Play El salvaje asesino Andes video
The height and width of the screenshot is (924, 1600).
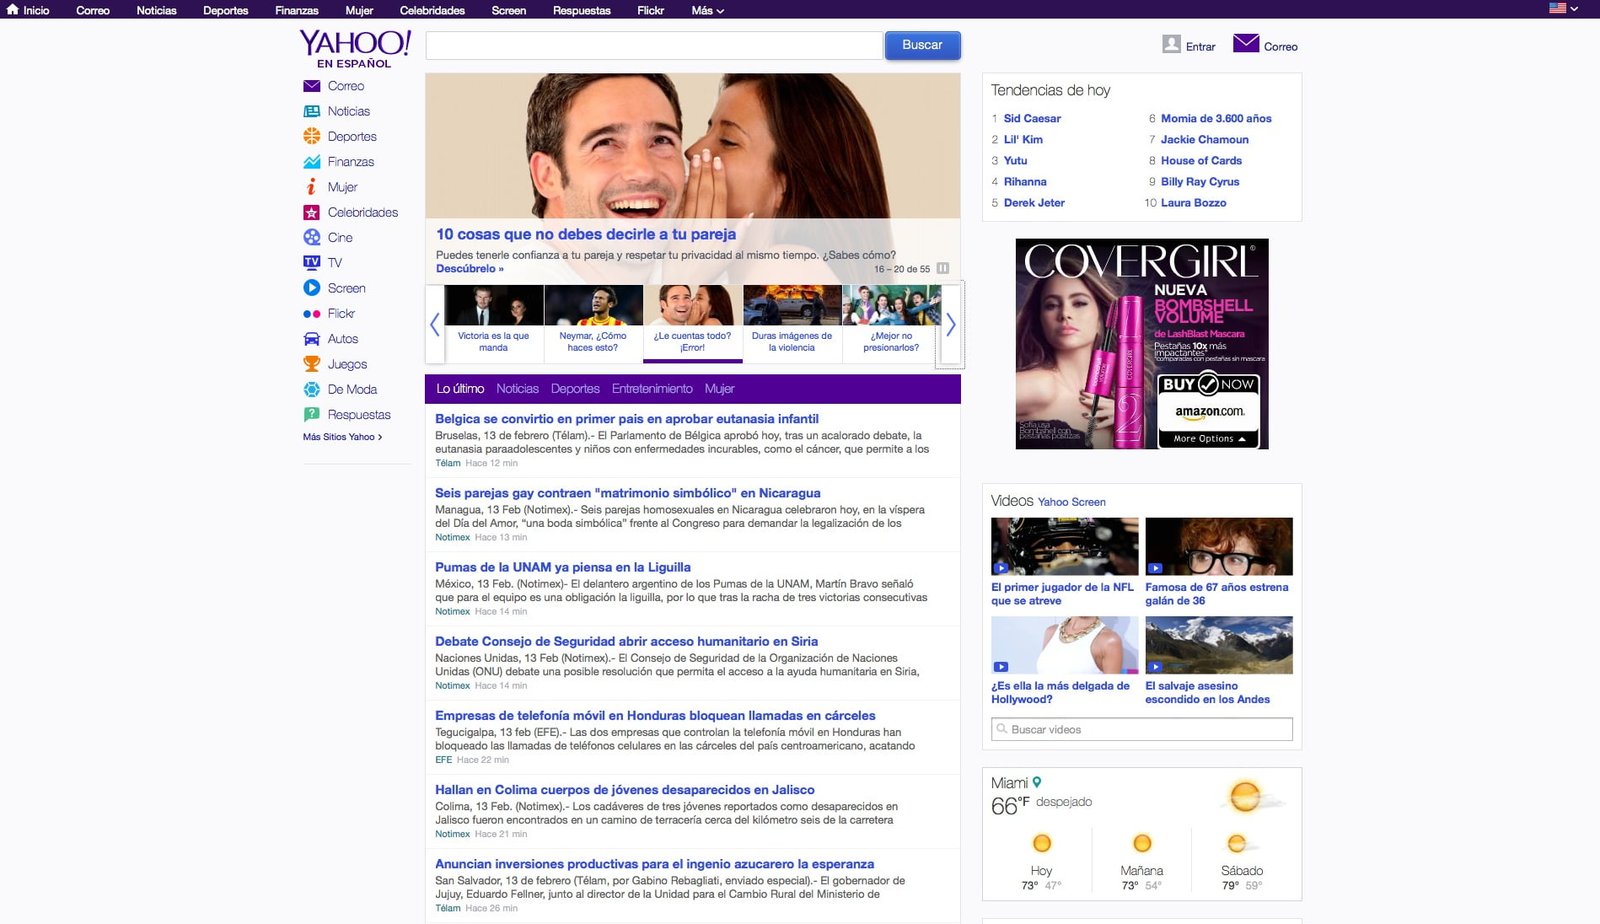[x=1219, y=645]
